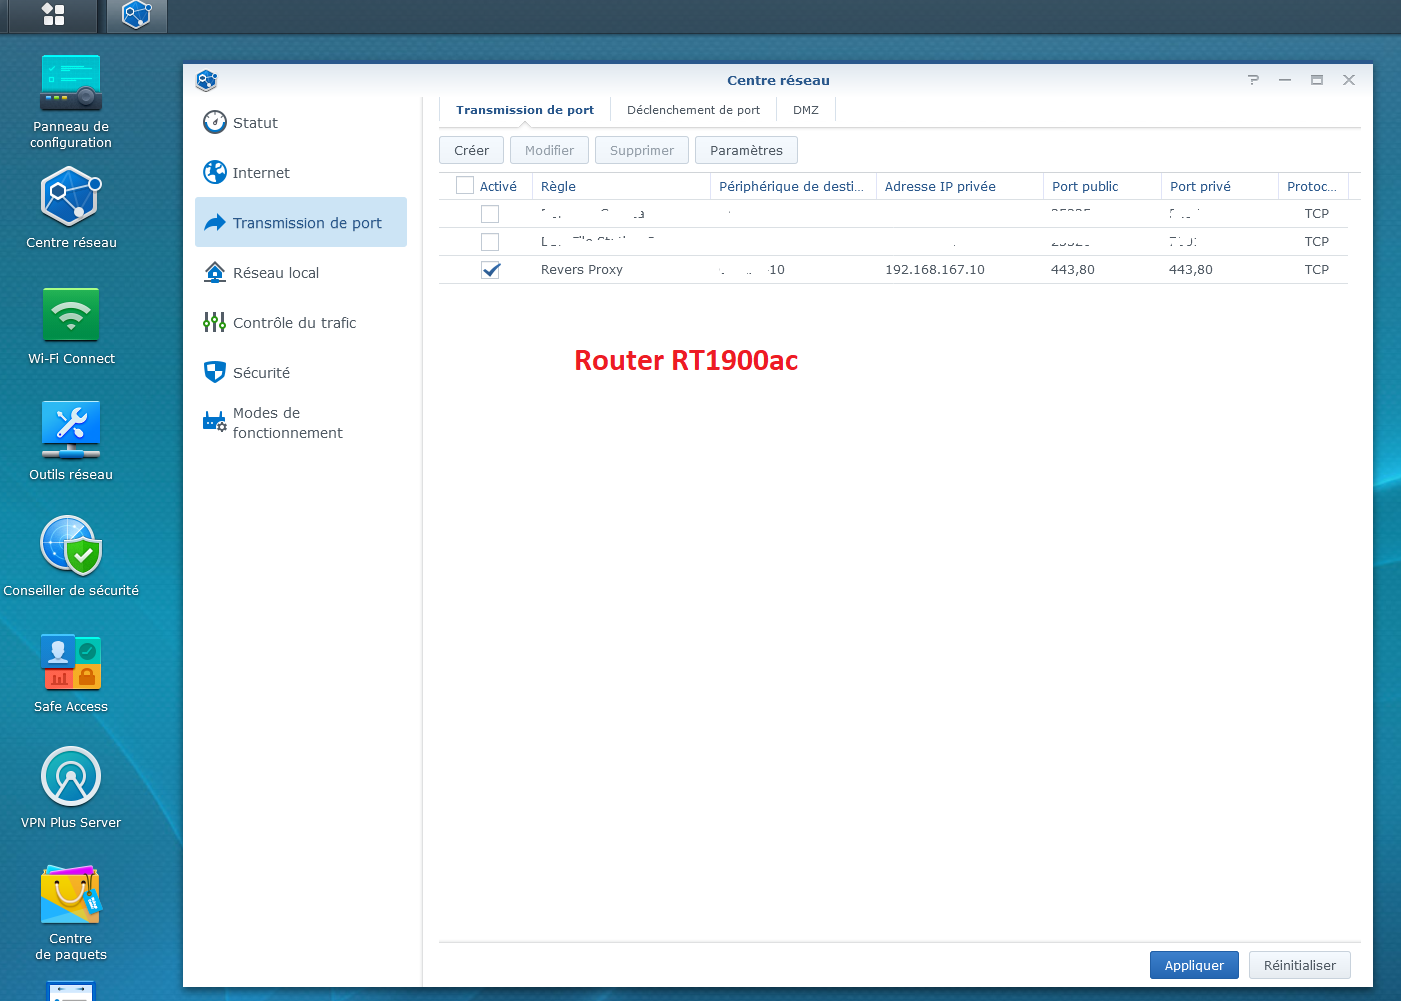Launch the Safe Access app

point(71,662)
